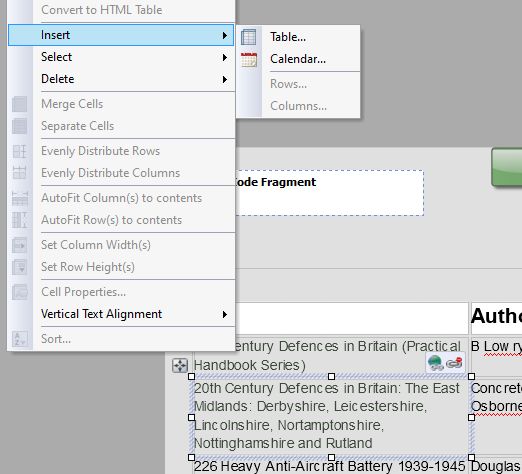Click the green button beside Code Fragment
Viewport: 522px width, 474px height.
[x=507, y=167]
